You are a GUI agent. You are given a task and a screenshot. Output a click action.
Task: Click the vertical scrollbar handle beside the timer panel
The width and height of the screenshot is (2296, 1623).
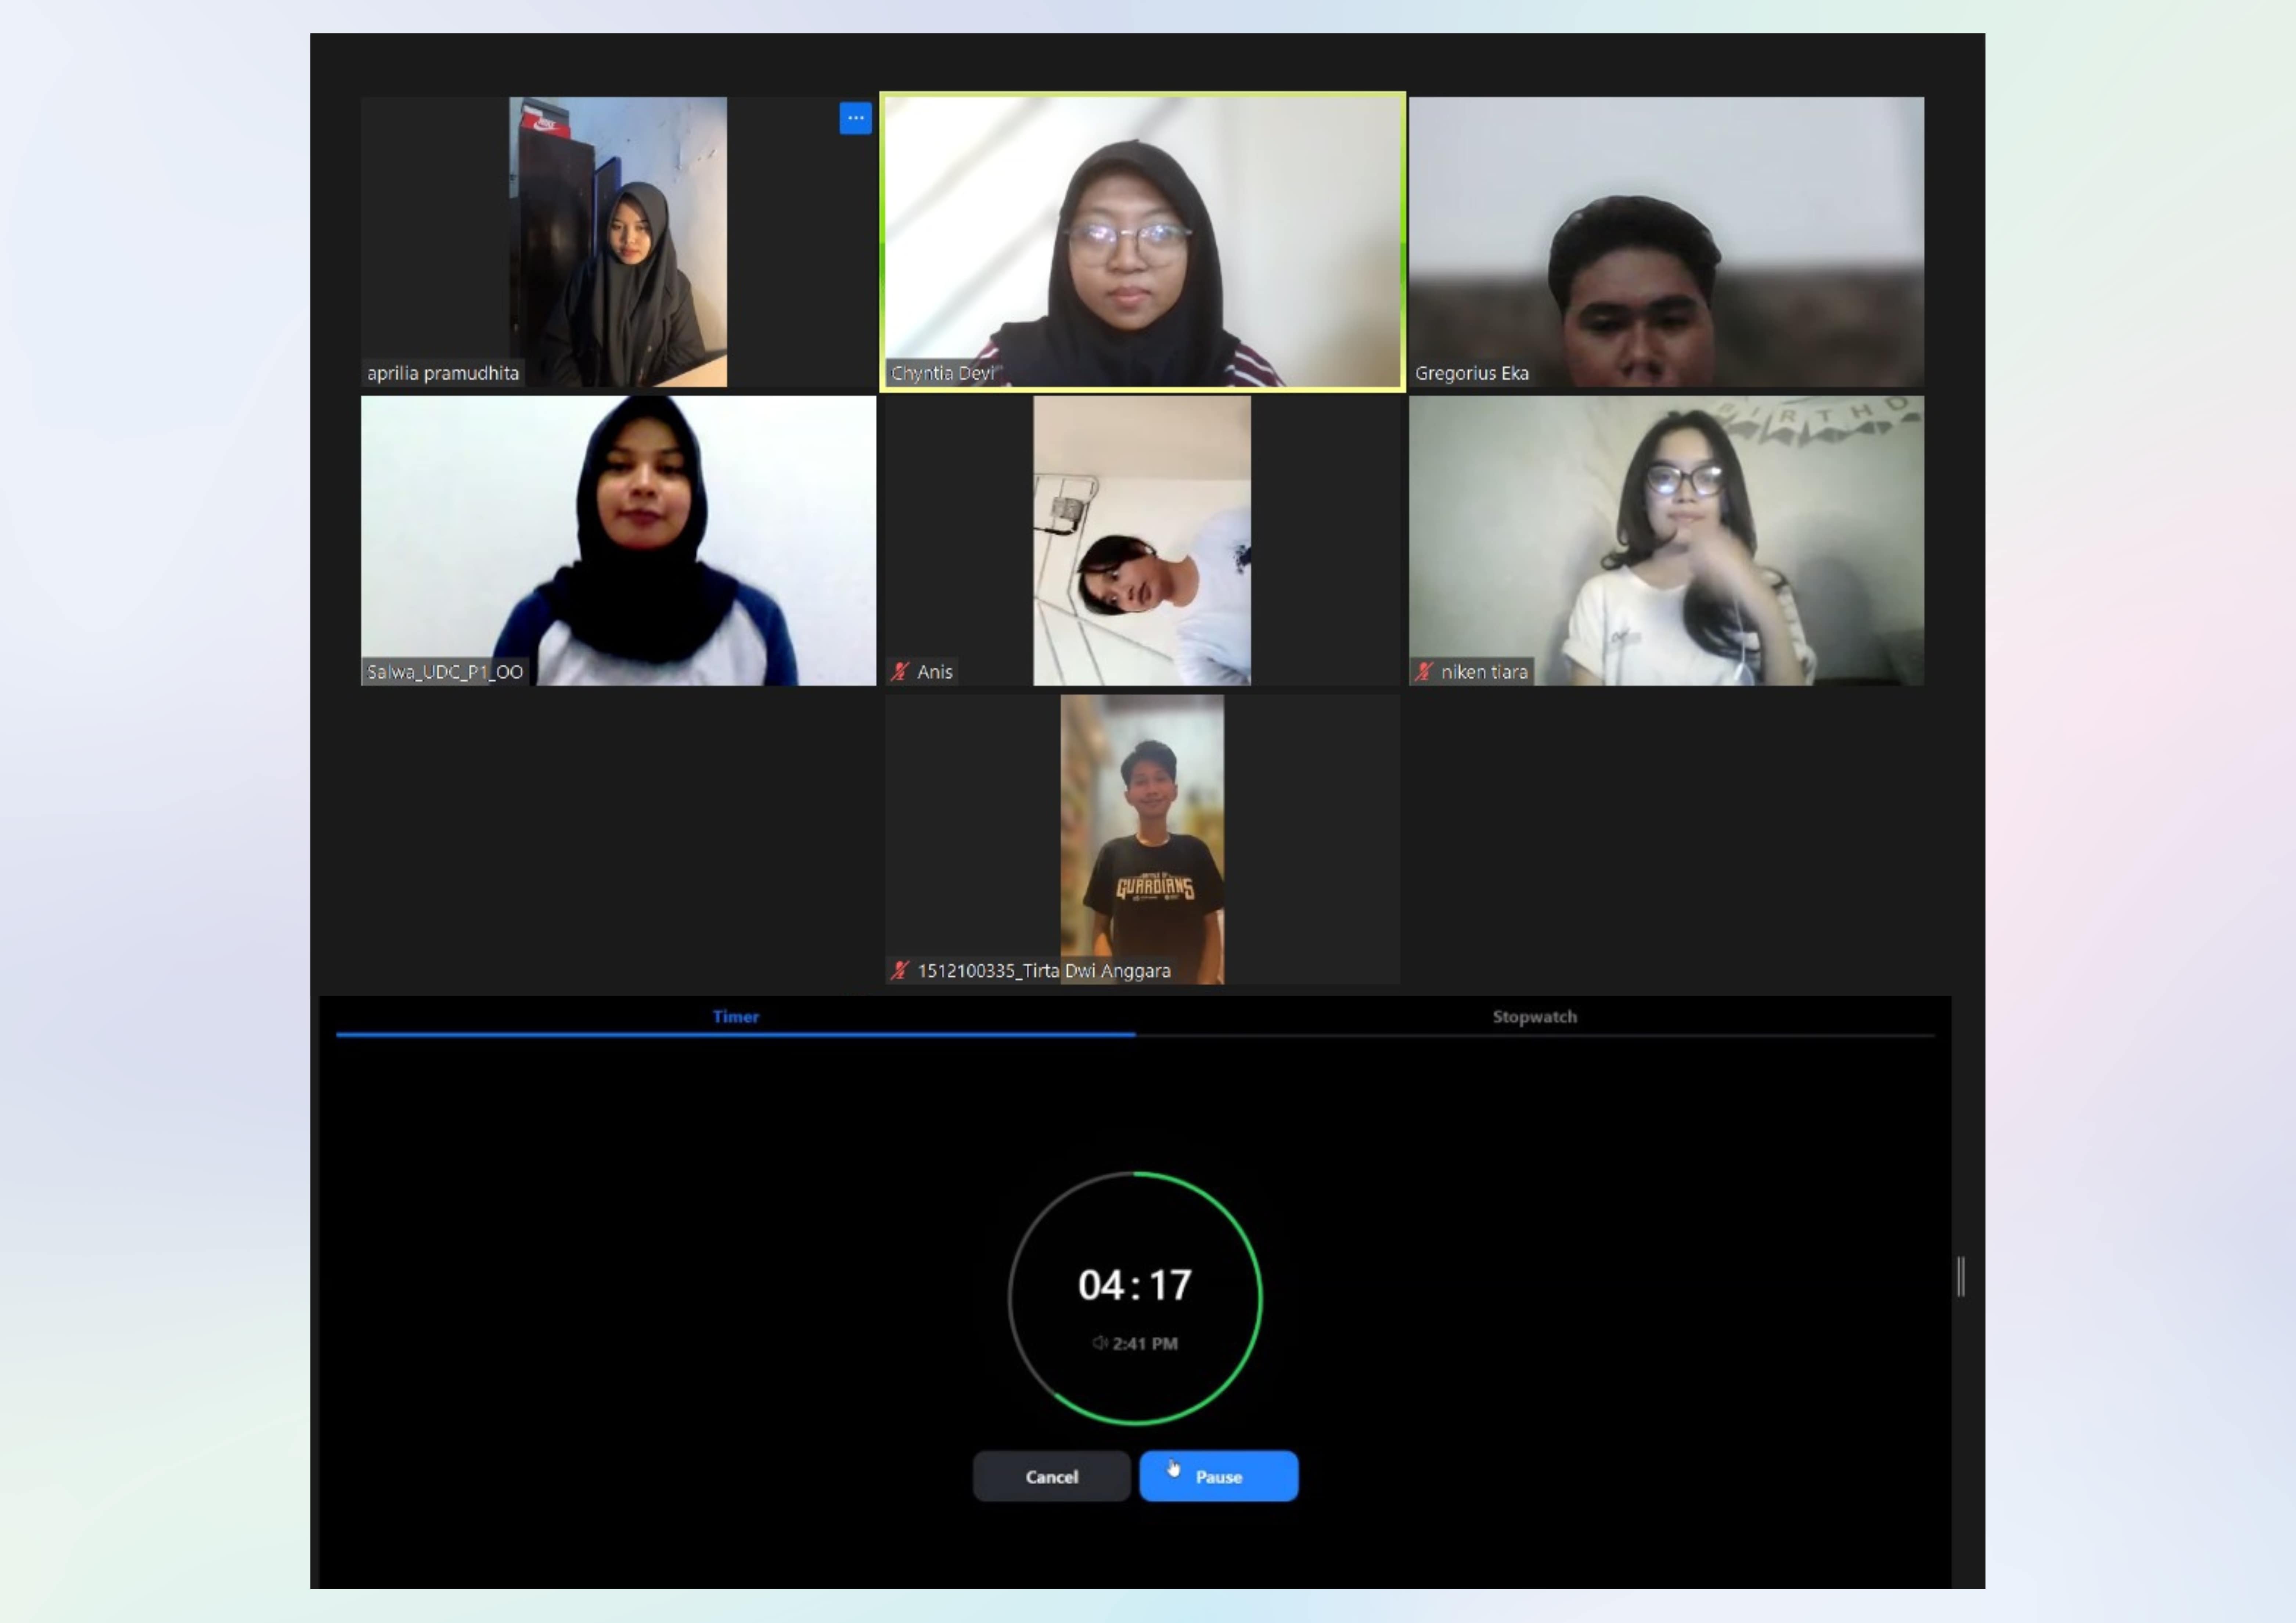(1961, 1277)
